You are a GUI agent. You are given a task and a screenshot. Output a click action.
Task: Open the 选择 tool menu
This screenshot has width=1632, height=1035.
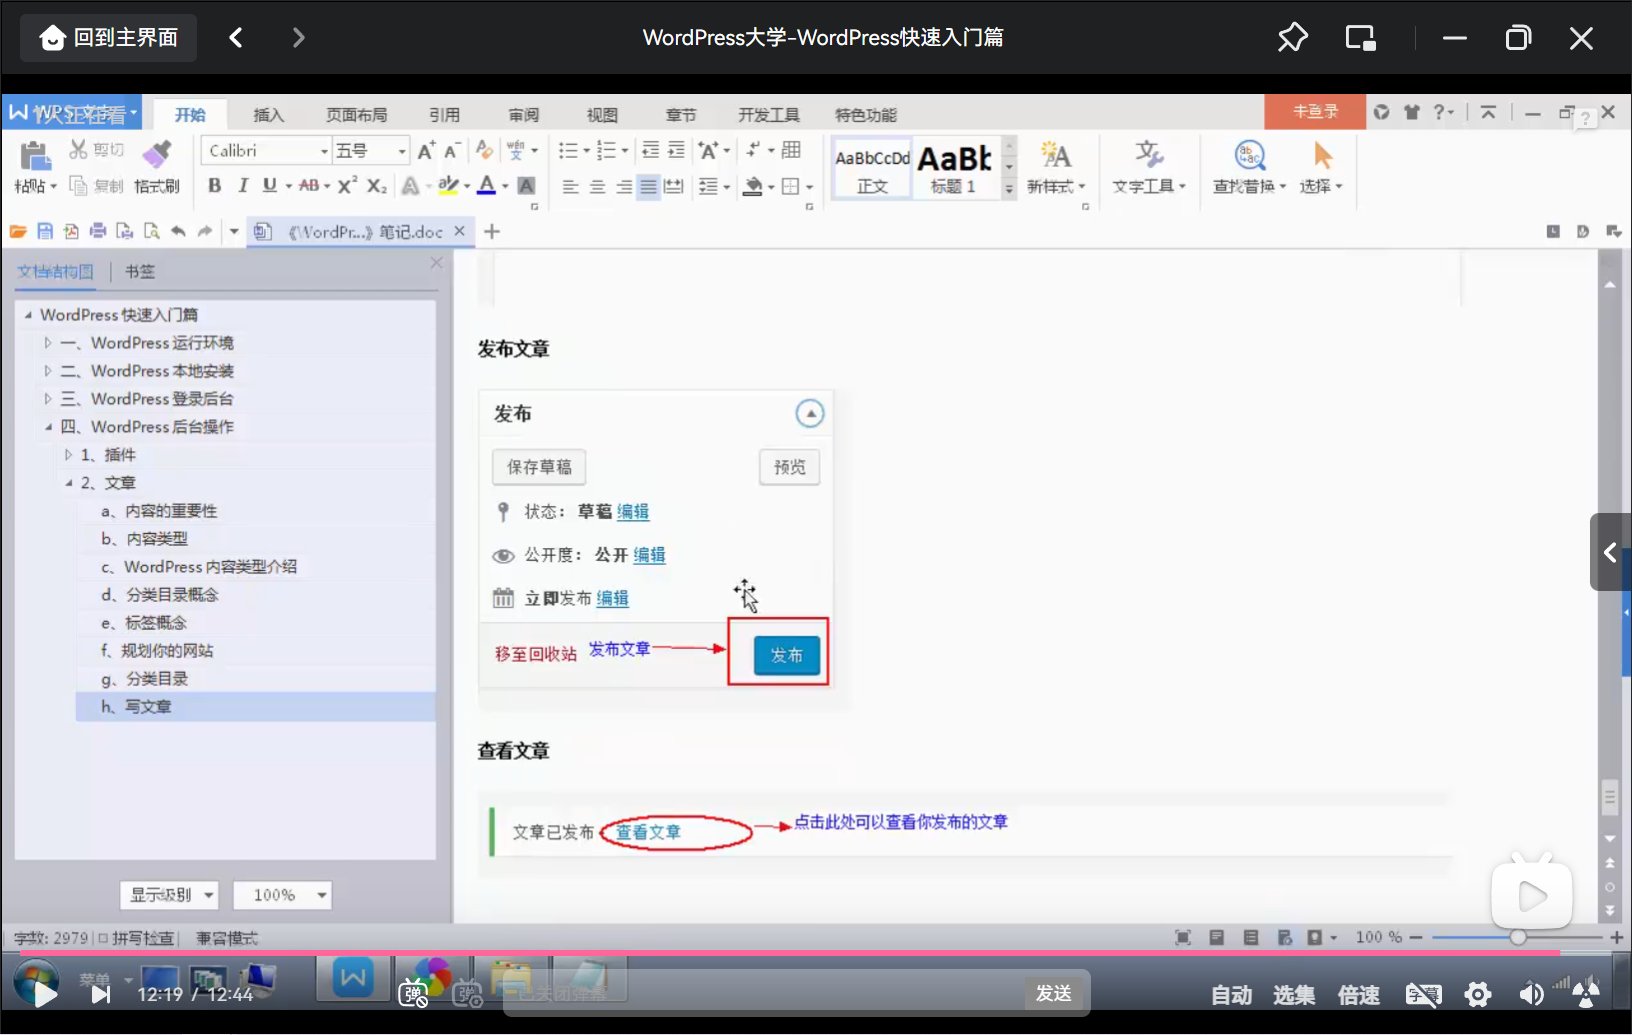(1321, 168)
